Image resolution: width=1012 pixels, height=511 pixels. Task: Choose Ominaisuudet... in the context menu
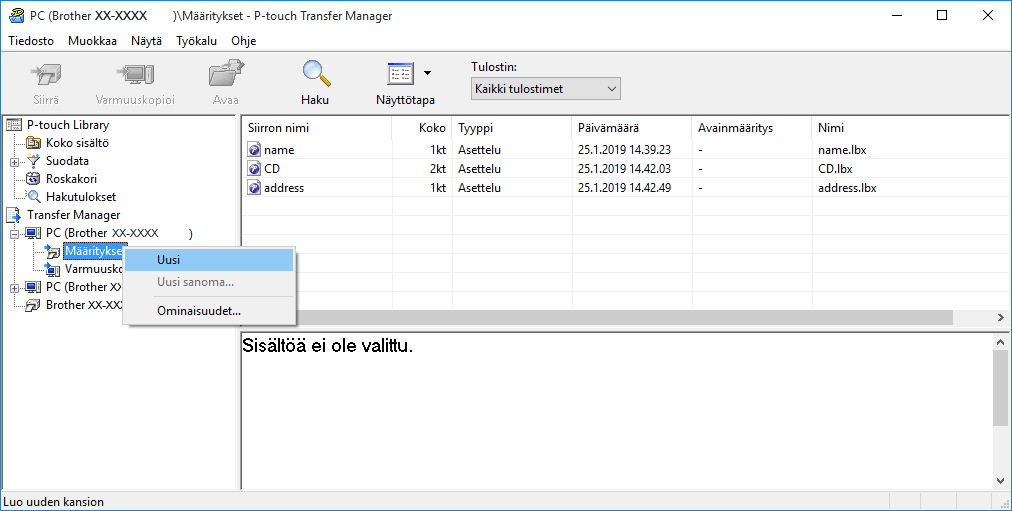coord(209,311)
